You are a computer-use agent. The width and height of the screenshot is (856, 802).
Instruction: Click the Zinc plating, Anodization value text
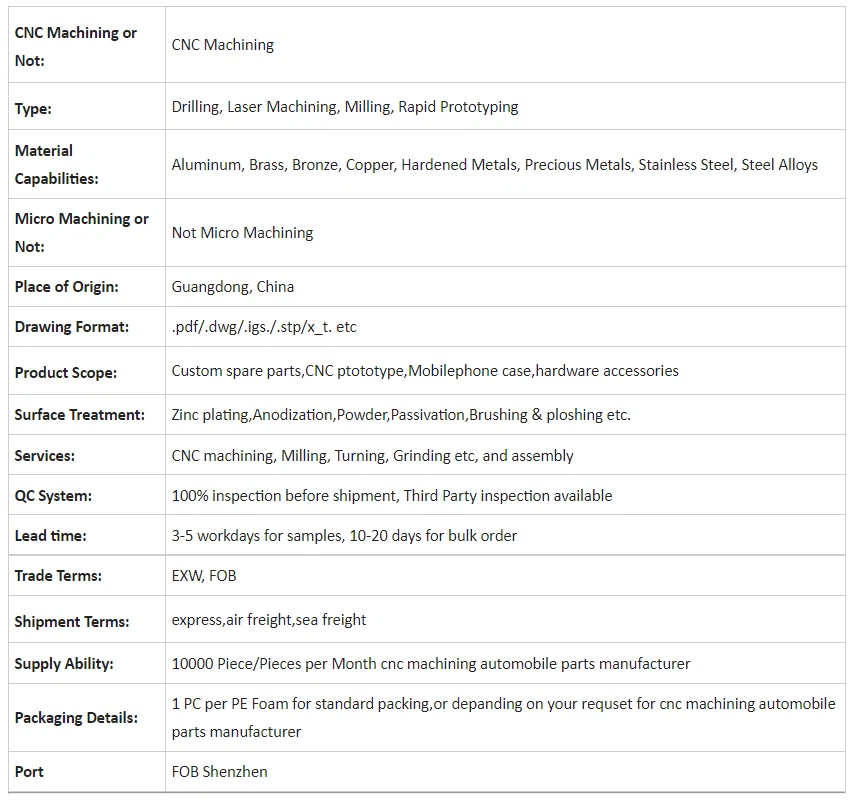click(x=401, y=414)
